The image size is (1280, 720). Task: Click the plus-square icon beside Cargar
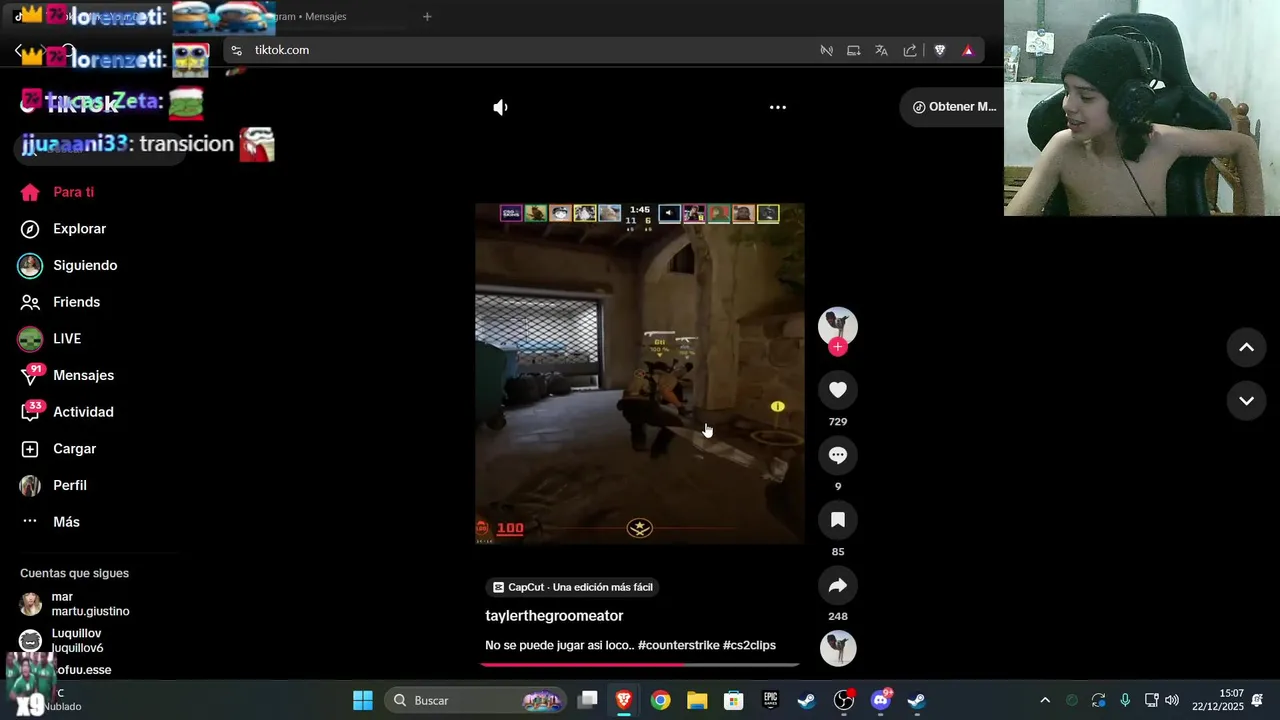(x=30, y=449)
